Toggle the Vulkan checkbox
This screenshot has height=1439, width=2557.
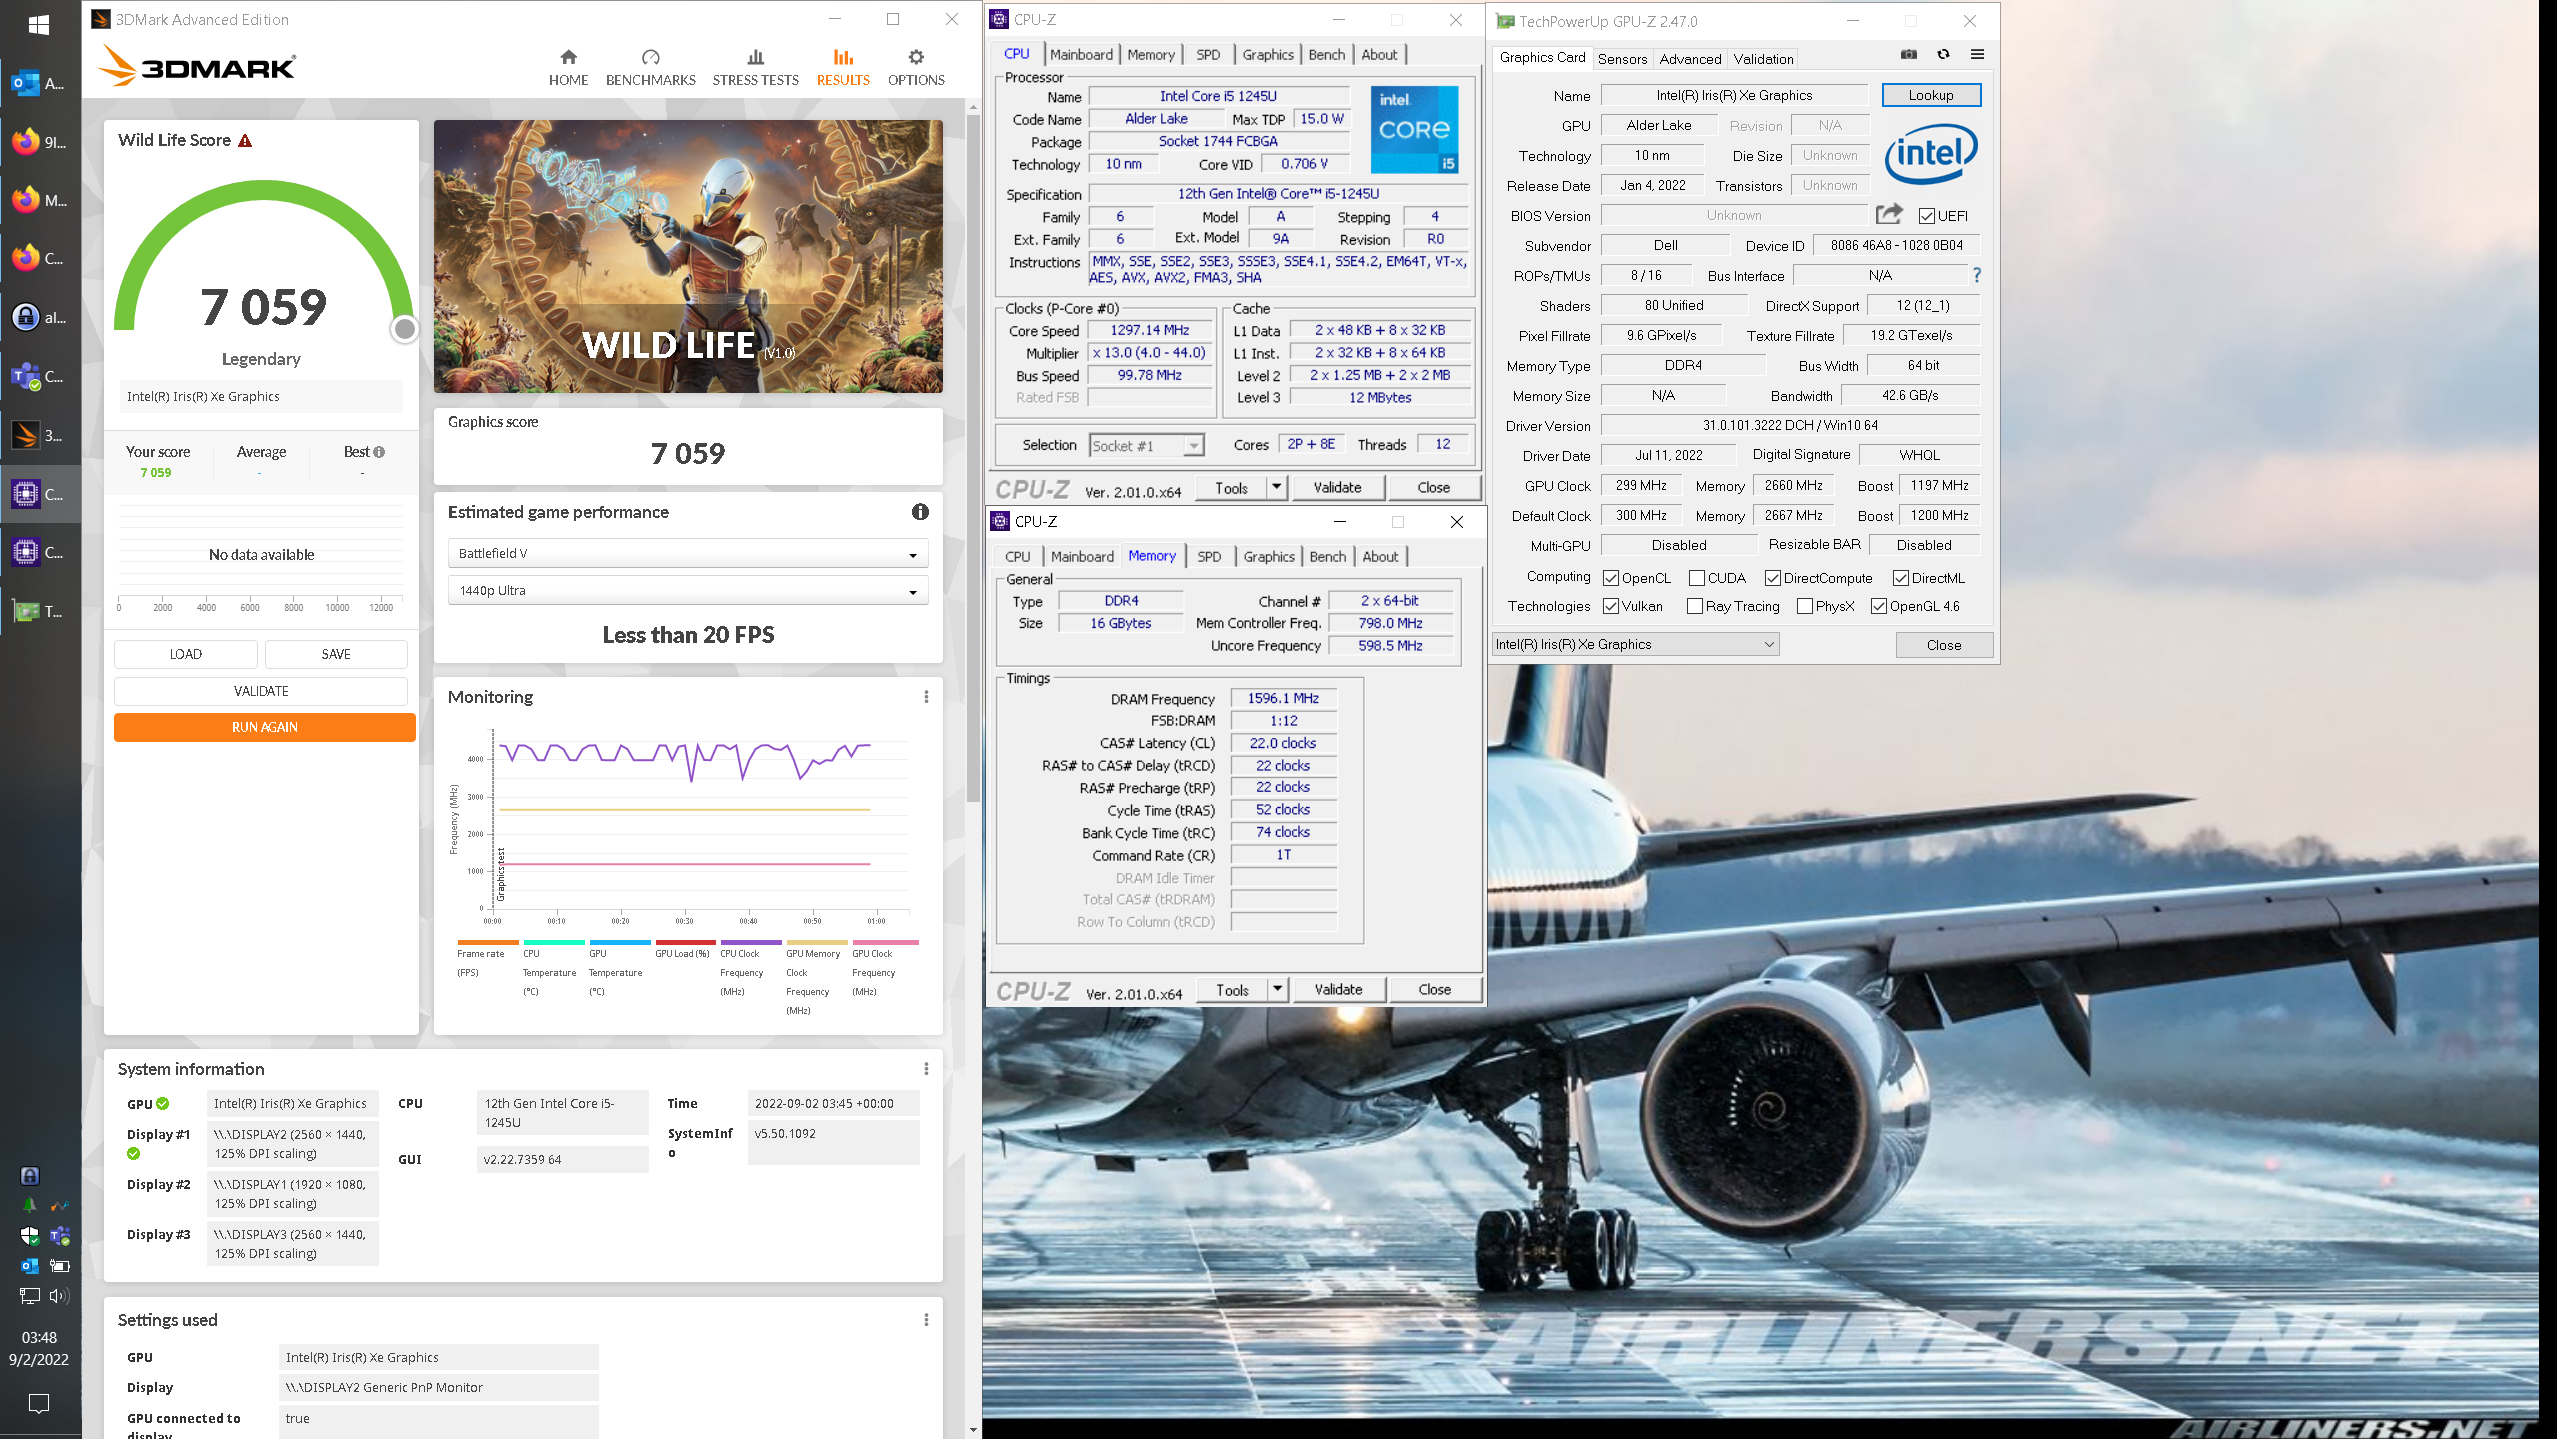pos(1611,606)
